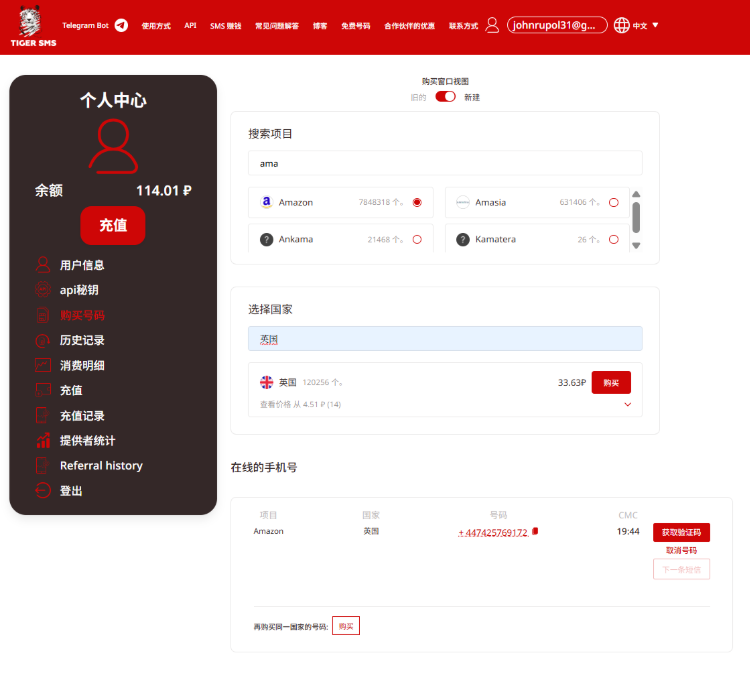Click the Ankama question-mark icon
This screenshot has height=691, width=750.
tap(266, 239)
